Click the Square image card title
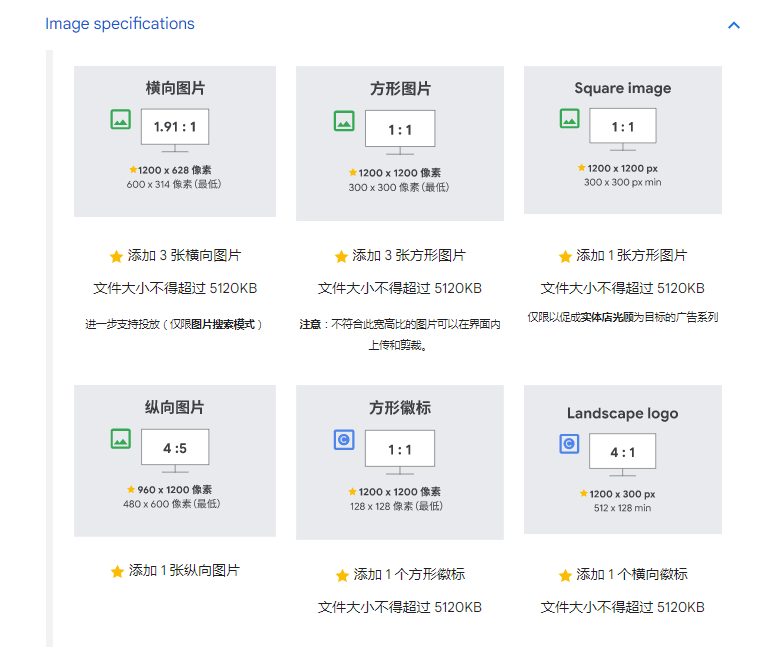 pos(622,88)
